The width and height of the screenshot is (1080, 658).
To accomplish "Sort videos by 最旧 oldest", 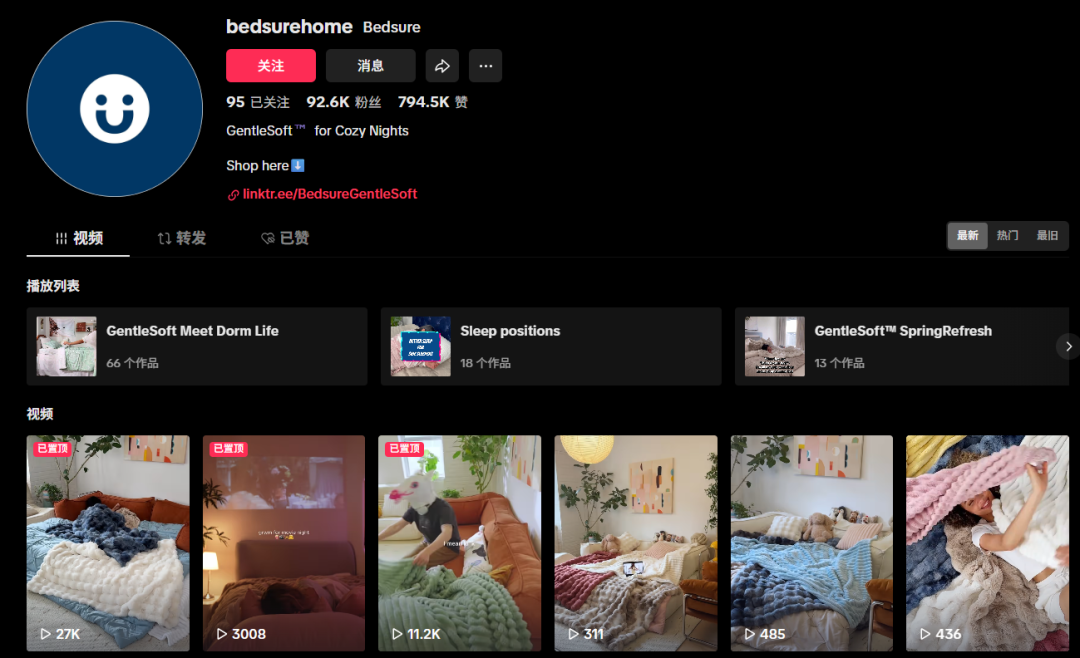I will pyautogui.click(x=1047, y=236).
